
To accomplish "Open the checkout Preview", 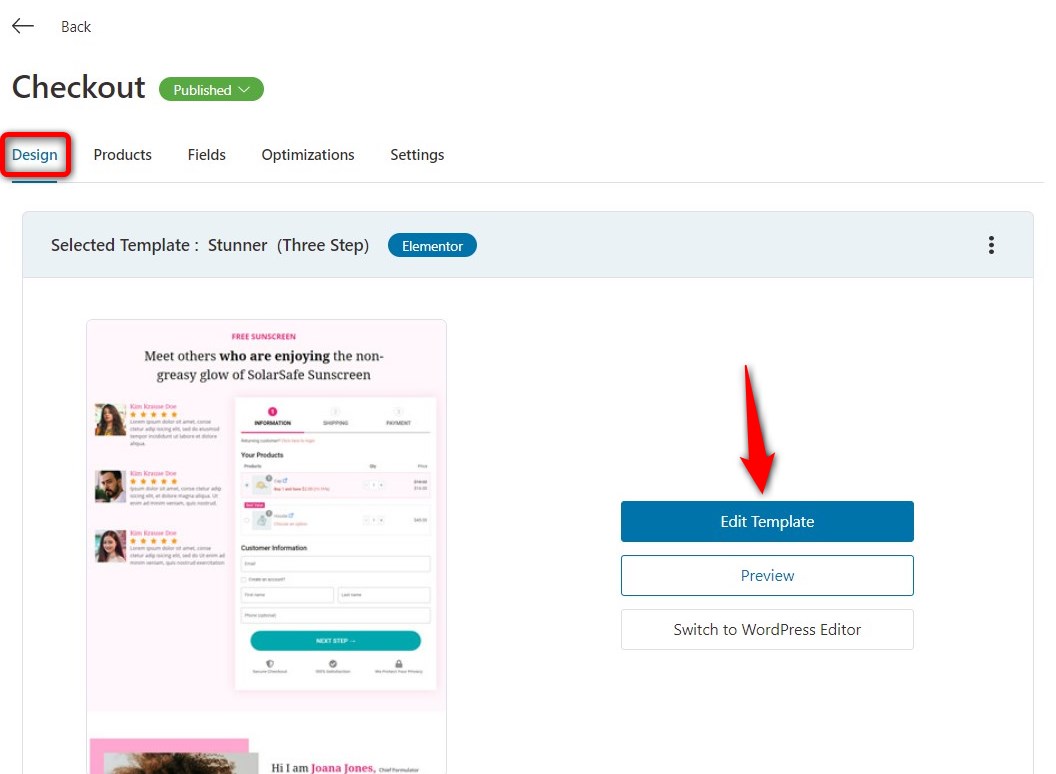I will (766, 575).
